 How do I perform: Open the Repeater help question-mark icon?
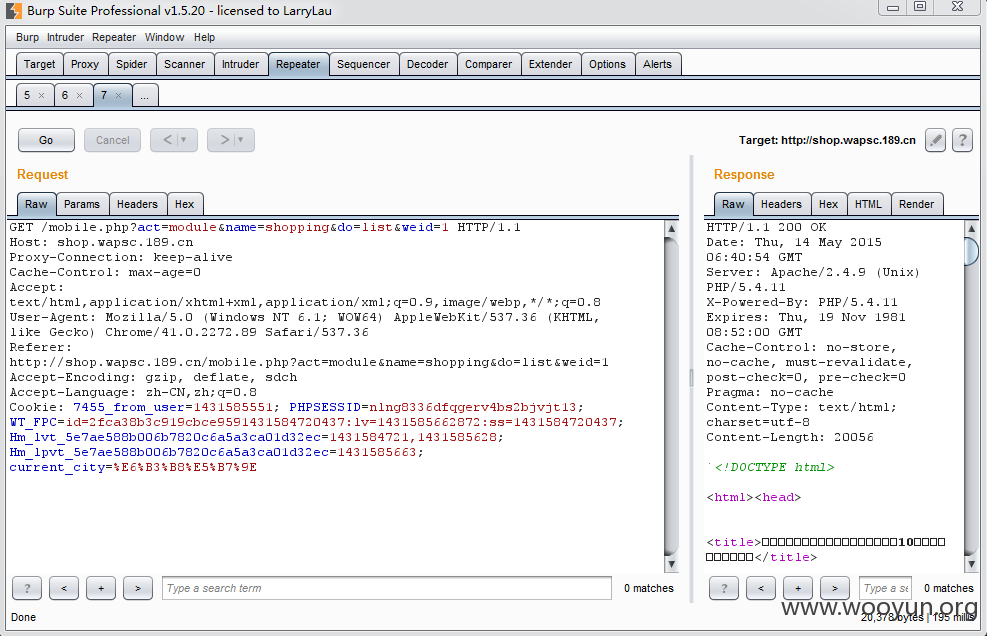(962, 140)
